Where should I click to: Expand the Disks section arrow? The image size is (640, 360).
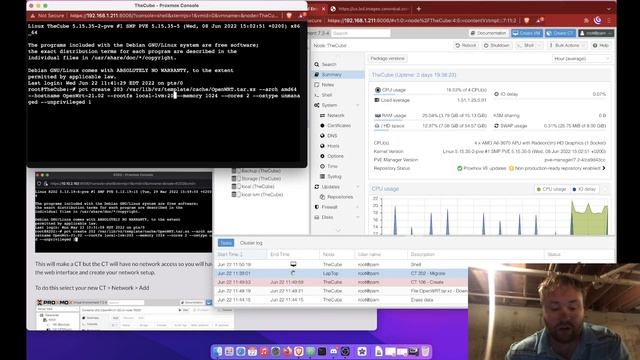358,218
